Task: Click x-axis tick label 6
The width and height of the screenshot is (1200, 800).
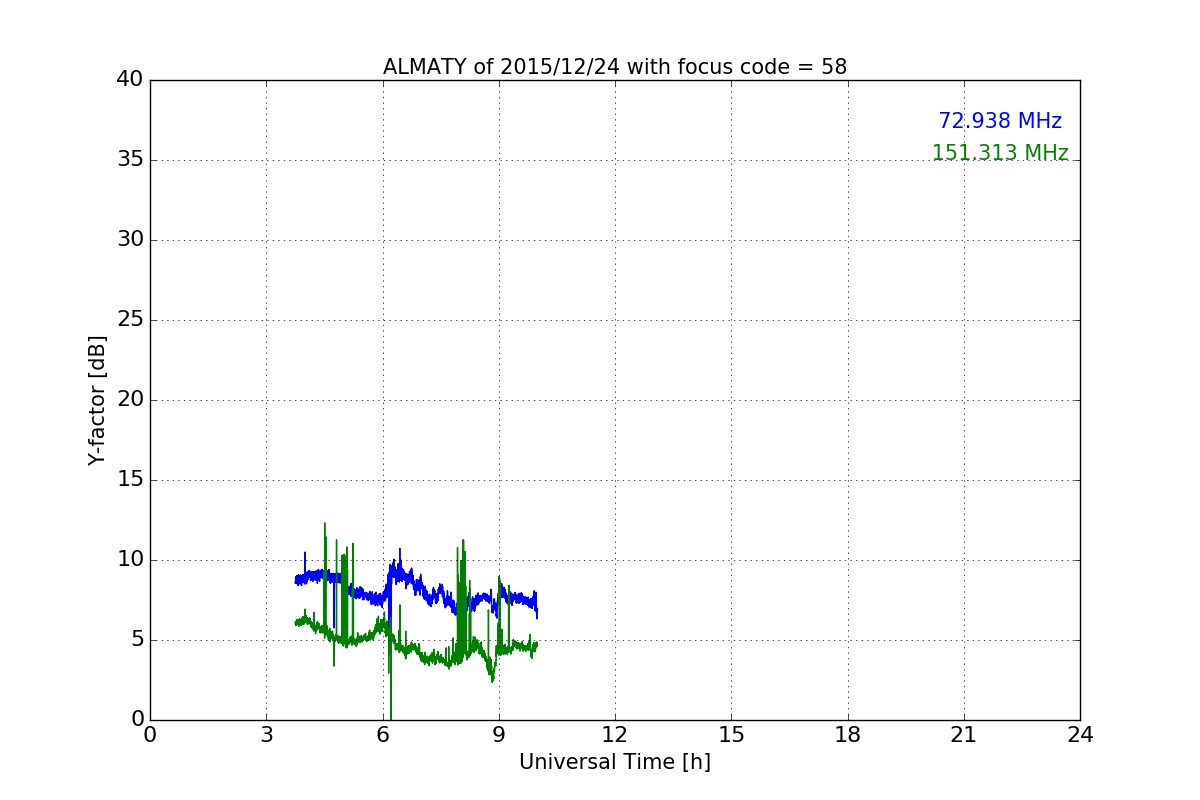Action: (383, 735)
